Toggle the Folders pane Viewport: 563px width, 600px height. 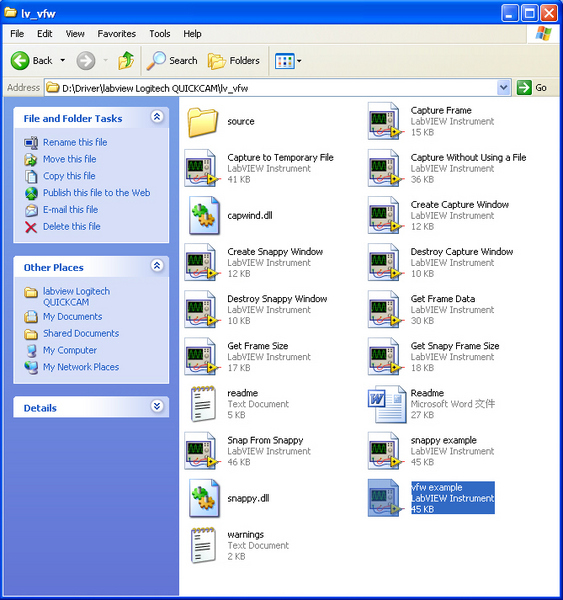tap(234, 60)
